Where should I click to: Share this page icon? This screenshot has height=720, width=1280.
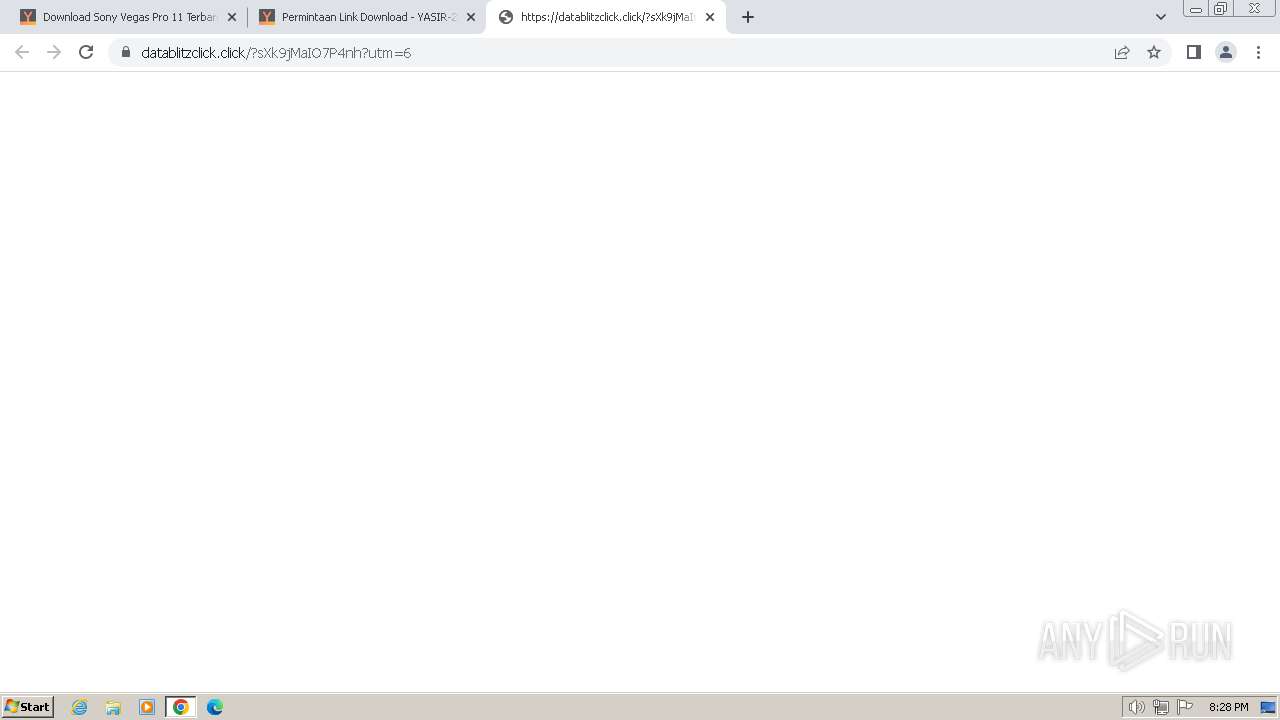point(1122,52)
